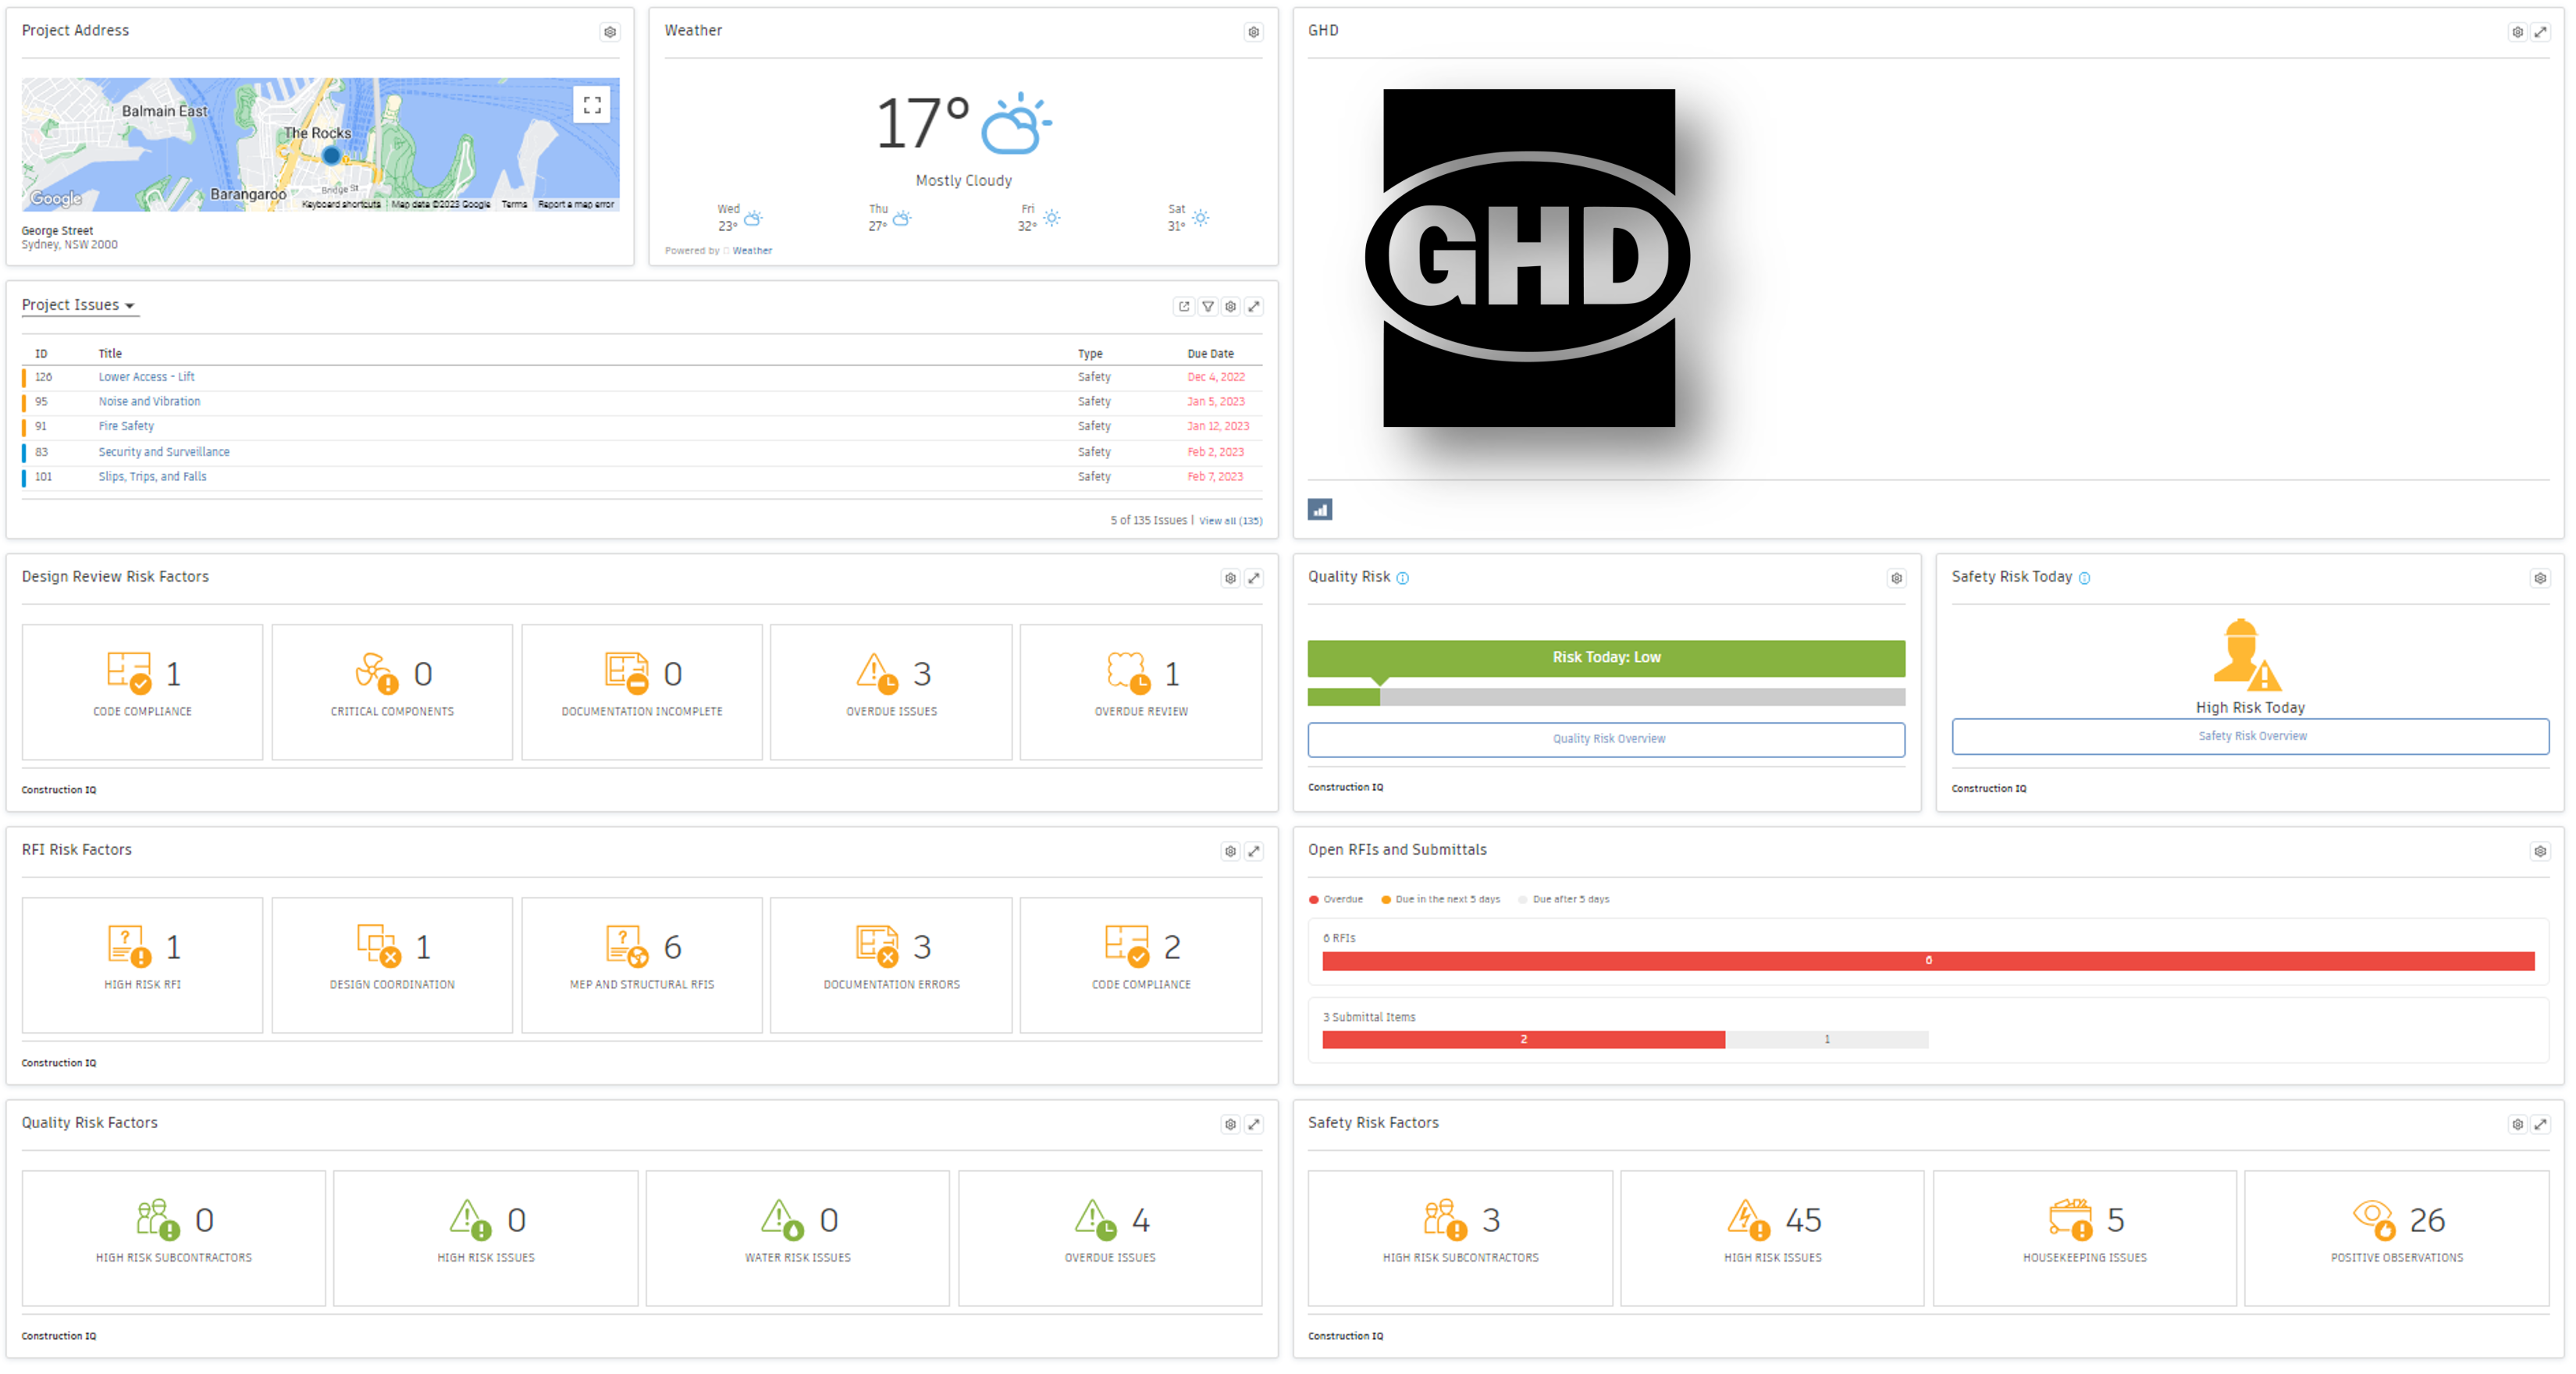Expand the Project Issues card to full screen
Viewport: 2576px width, 1374px height.
click(x=1254, y=307)
